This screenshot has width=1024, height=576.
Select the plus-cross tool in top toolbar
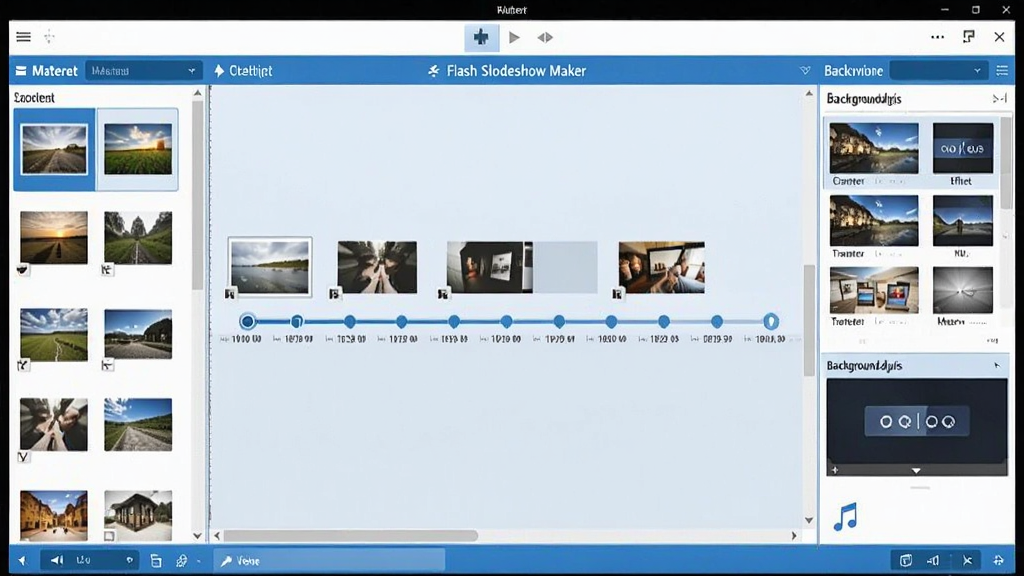(481, 37)
